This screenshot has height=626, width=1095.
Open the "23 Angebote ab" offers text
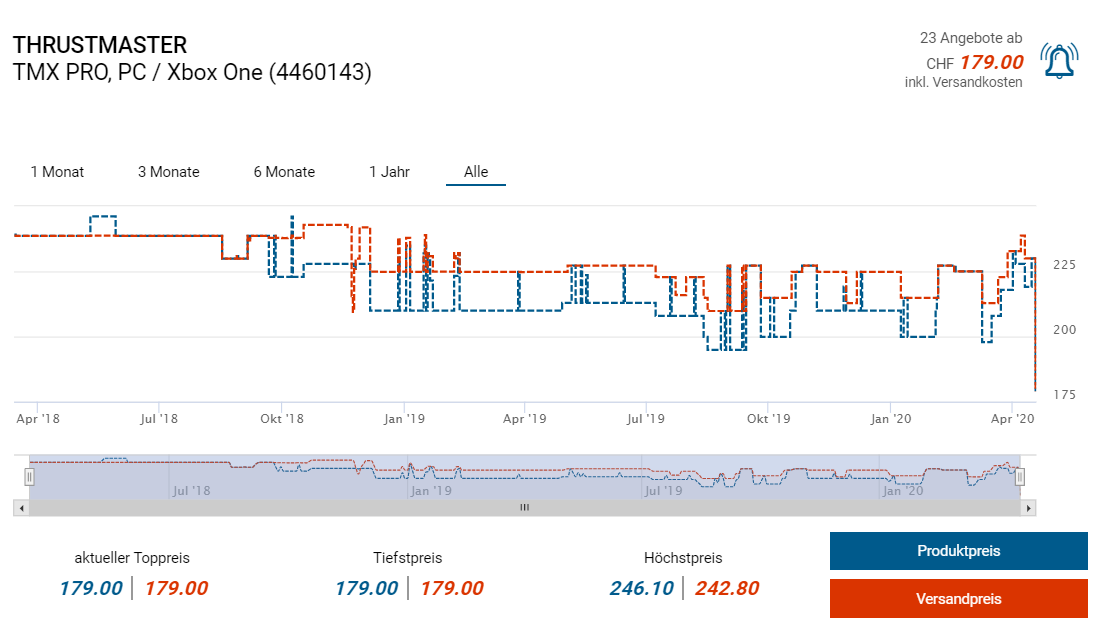click(x=970, y=38)
